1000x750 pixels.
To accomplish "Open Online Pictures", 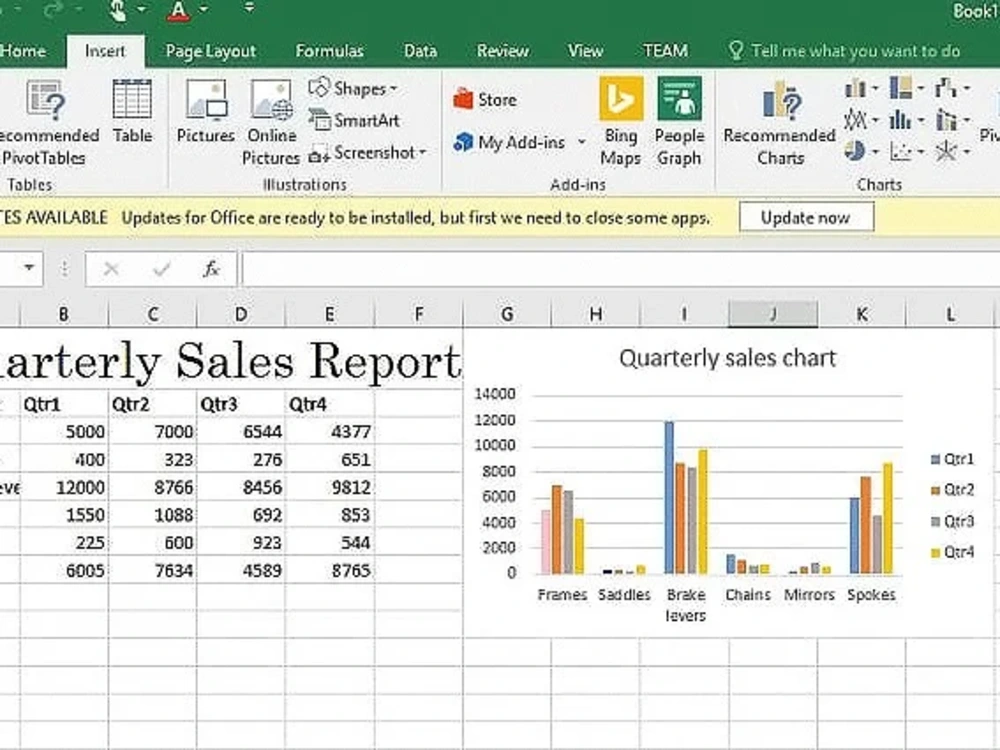I will tap(271, 122).
